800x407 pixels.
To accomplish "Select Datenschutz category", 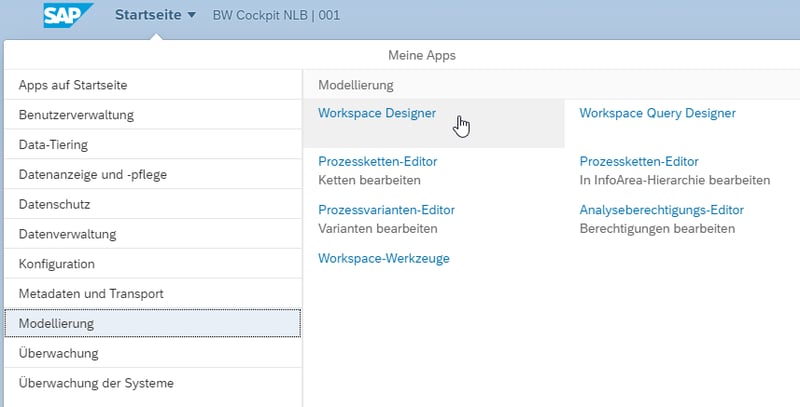I will tap(153, 205).
